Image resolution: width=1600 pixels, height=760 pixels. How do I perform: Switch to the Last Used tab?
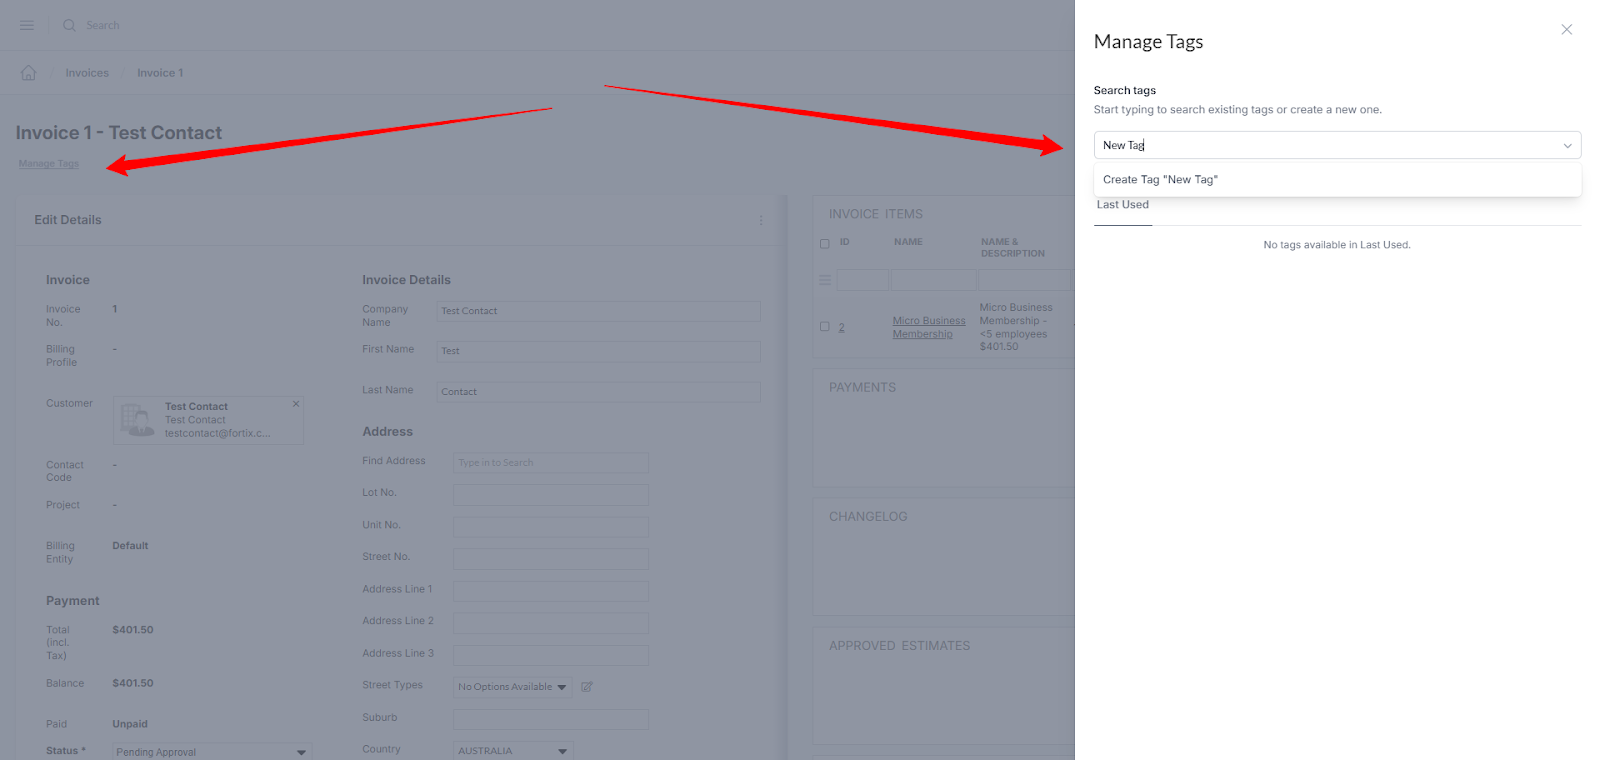[x=1123, y=205]
